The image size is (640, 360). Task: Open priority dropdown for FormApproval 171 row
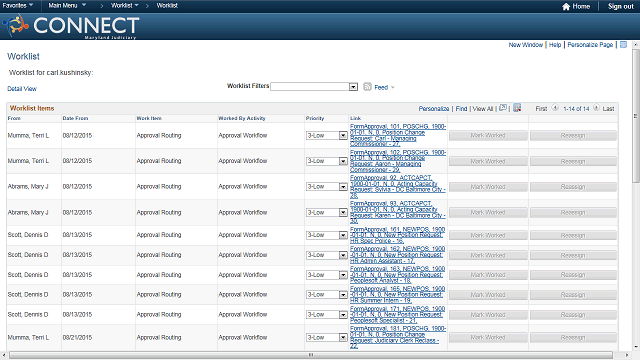tap(327, 315)
